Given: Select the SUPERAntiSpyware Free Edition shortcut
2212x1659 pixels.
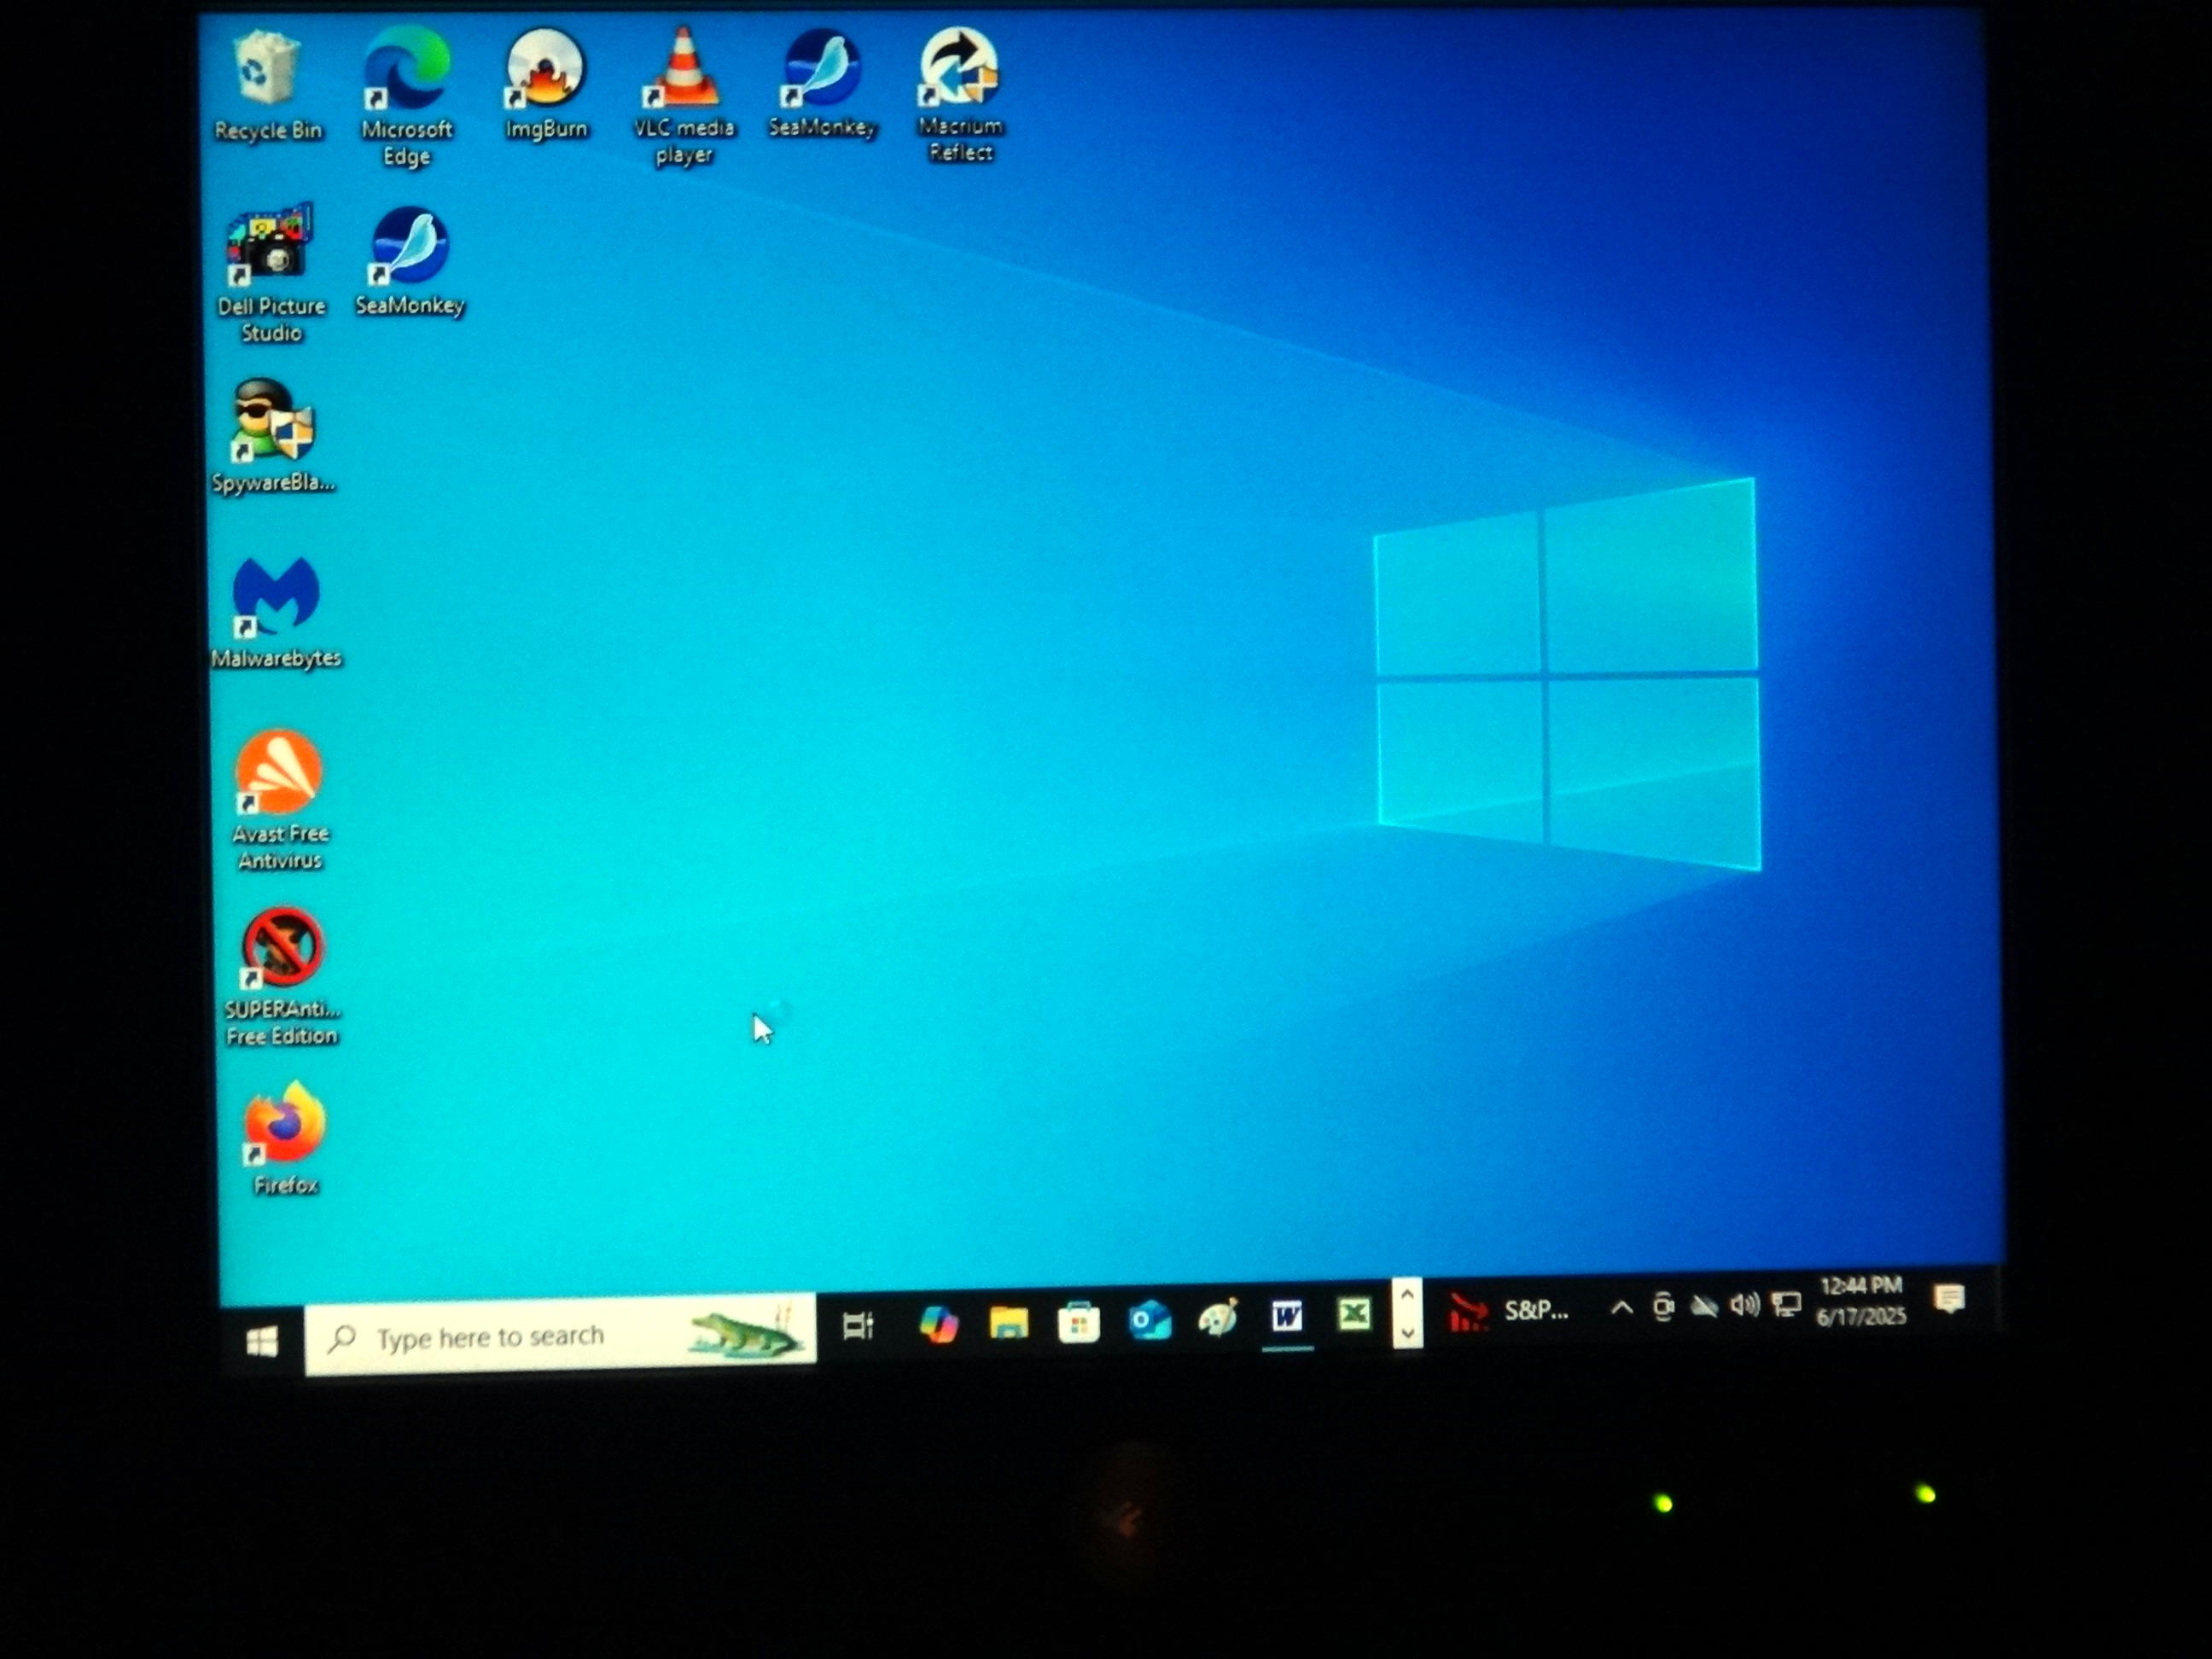Looking at the screenshot, I should pyautogui.click(x=282, y=977).
